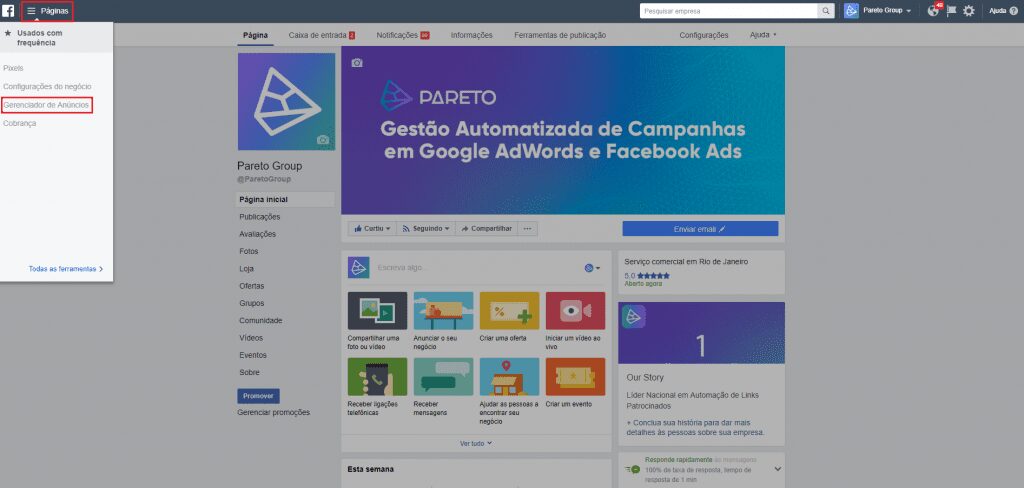Click the 'Promover' button

[x=258, y=395]
